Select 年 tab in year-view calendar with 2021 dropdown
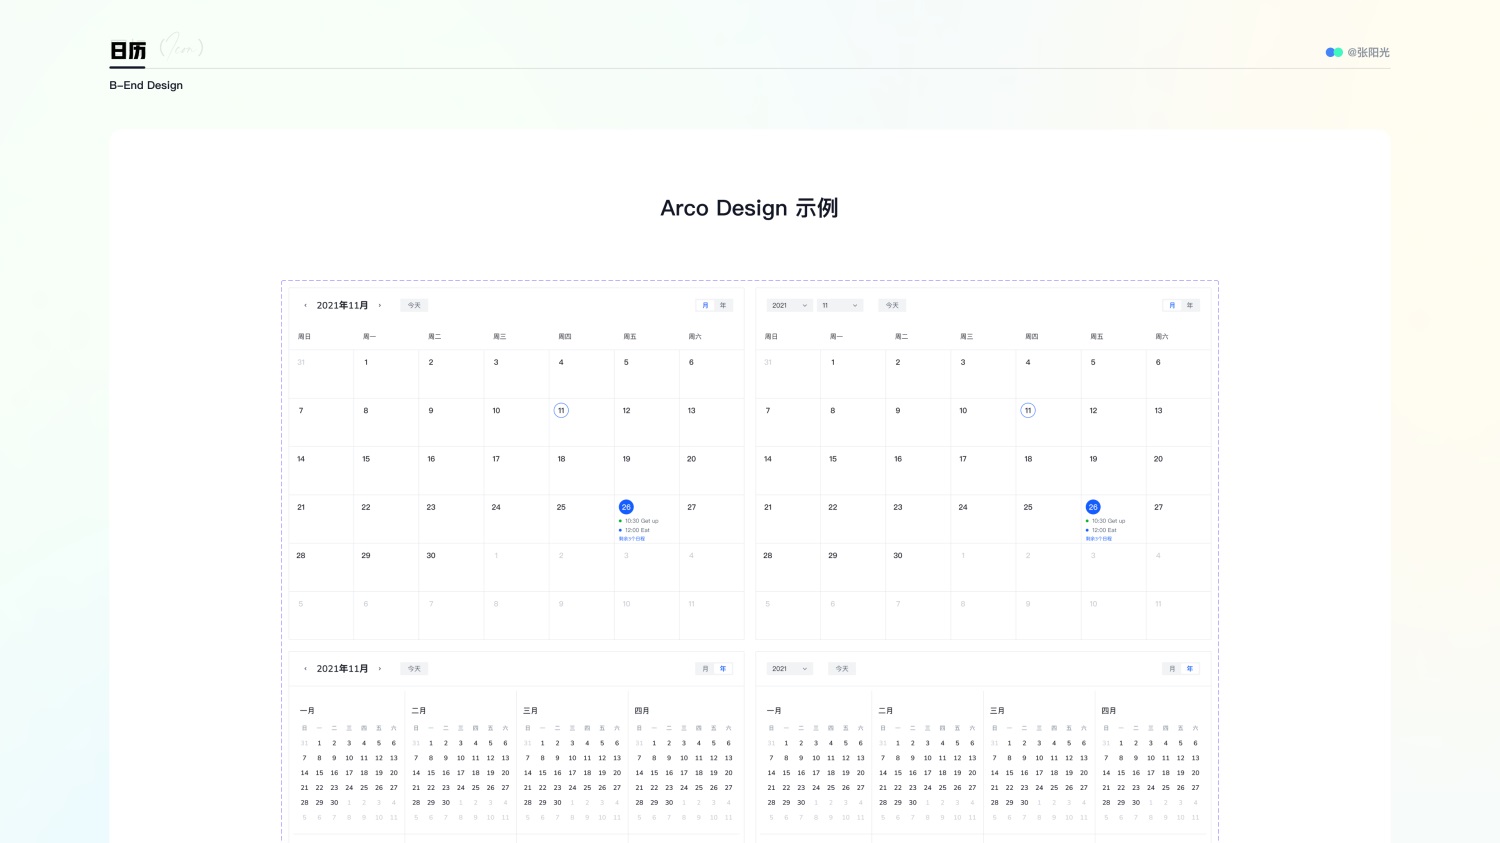The height and width of the screenshot is (843, 1500). pyautogui.click(x=1190, y=669)
